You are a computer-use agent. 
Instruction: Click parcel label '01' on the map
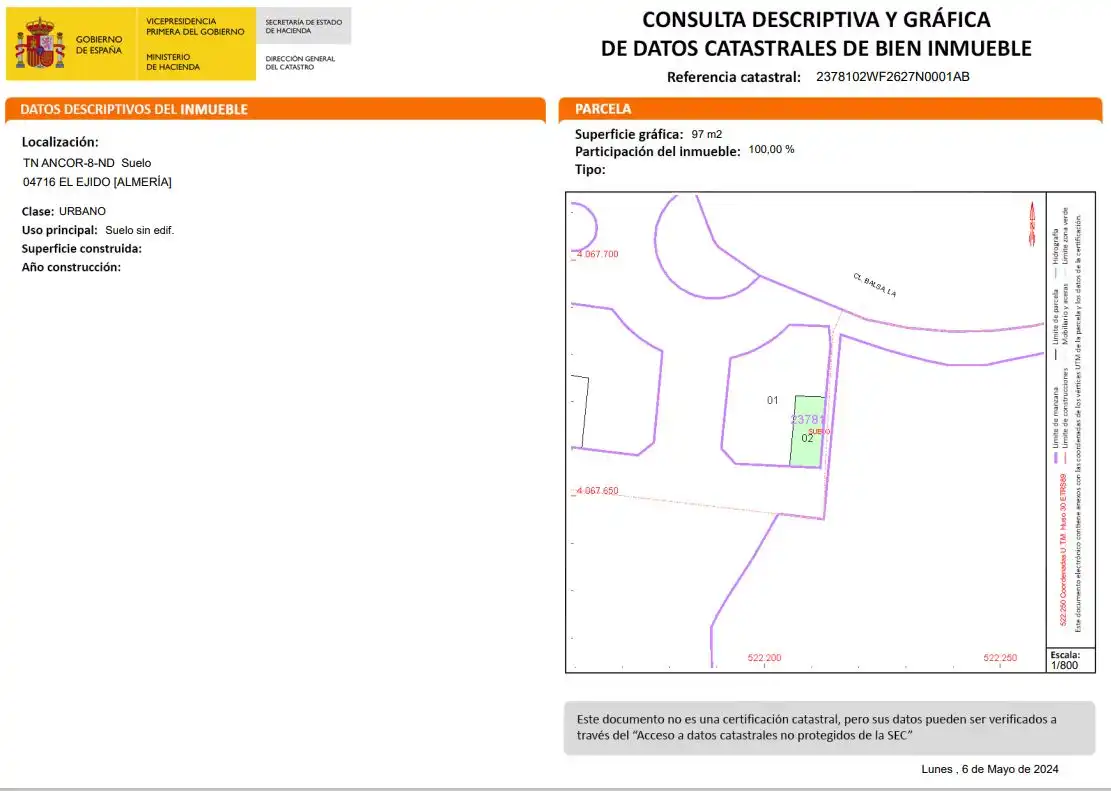pos(772,400)
